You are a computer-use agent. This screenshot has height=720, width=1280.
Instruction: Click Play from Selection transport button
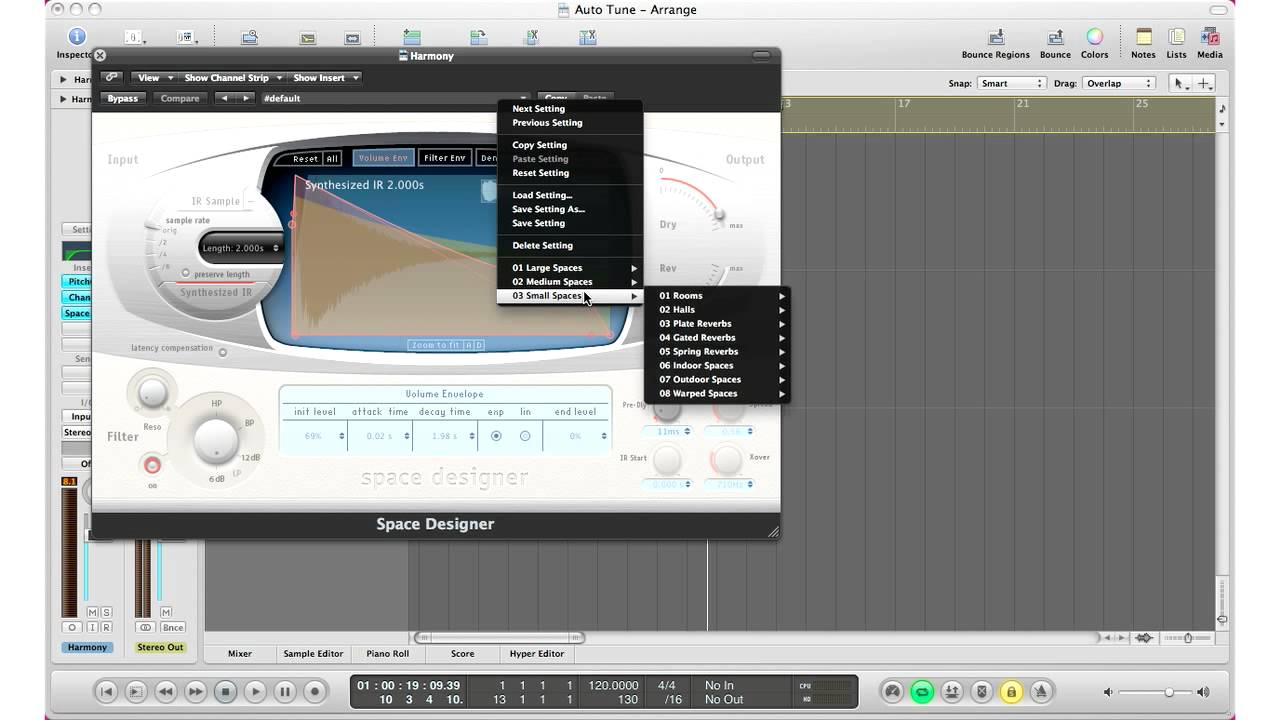pyautogui.click(x=136, y=691)
